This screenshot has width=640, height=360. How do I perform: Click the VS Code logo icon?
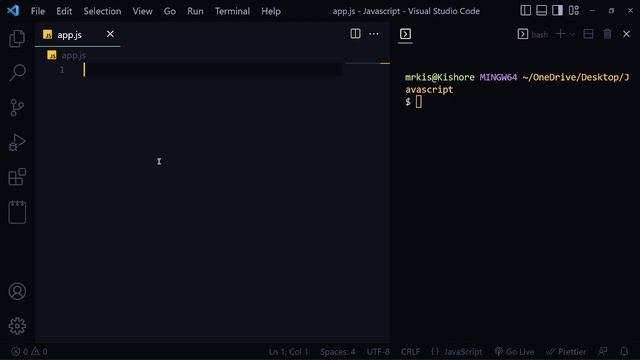[x=13, y=10]
